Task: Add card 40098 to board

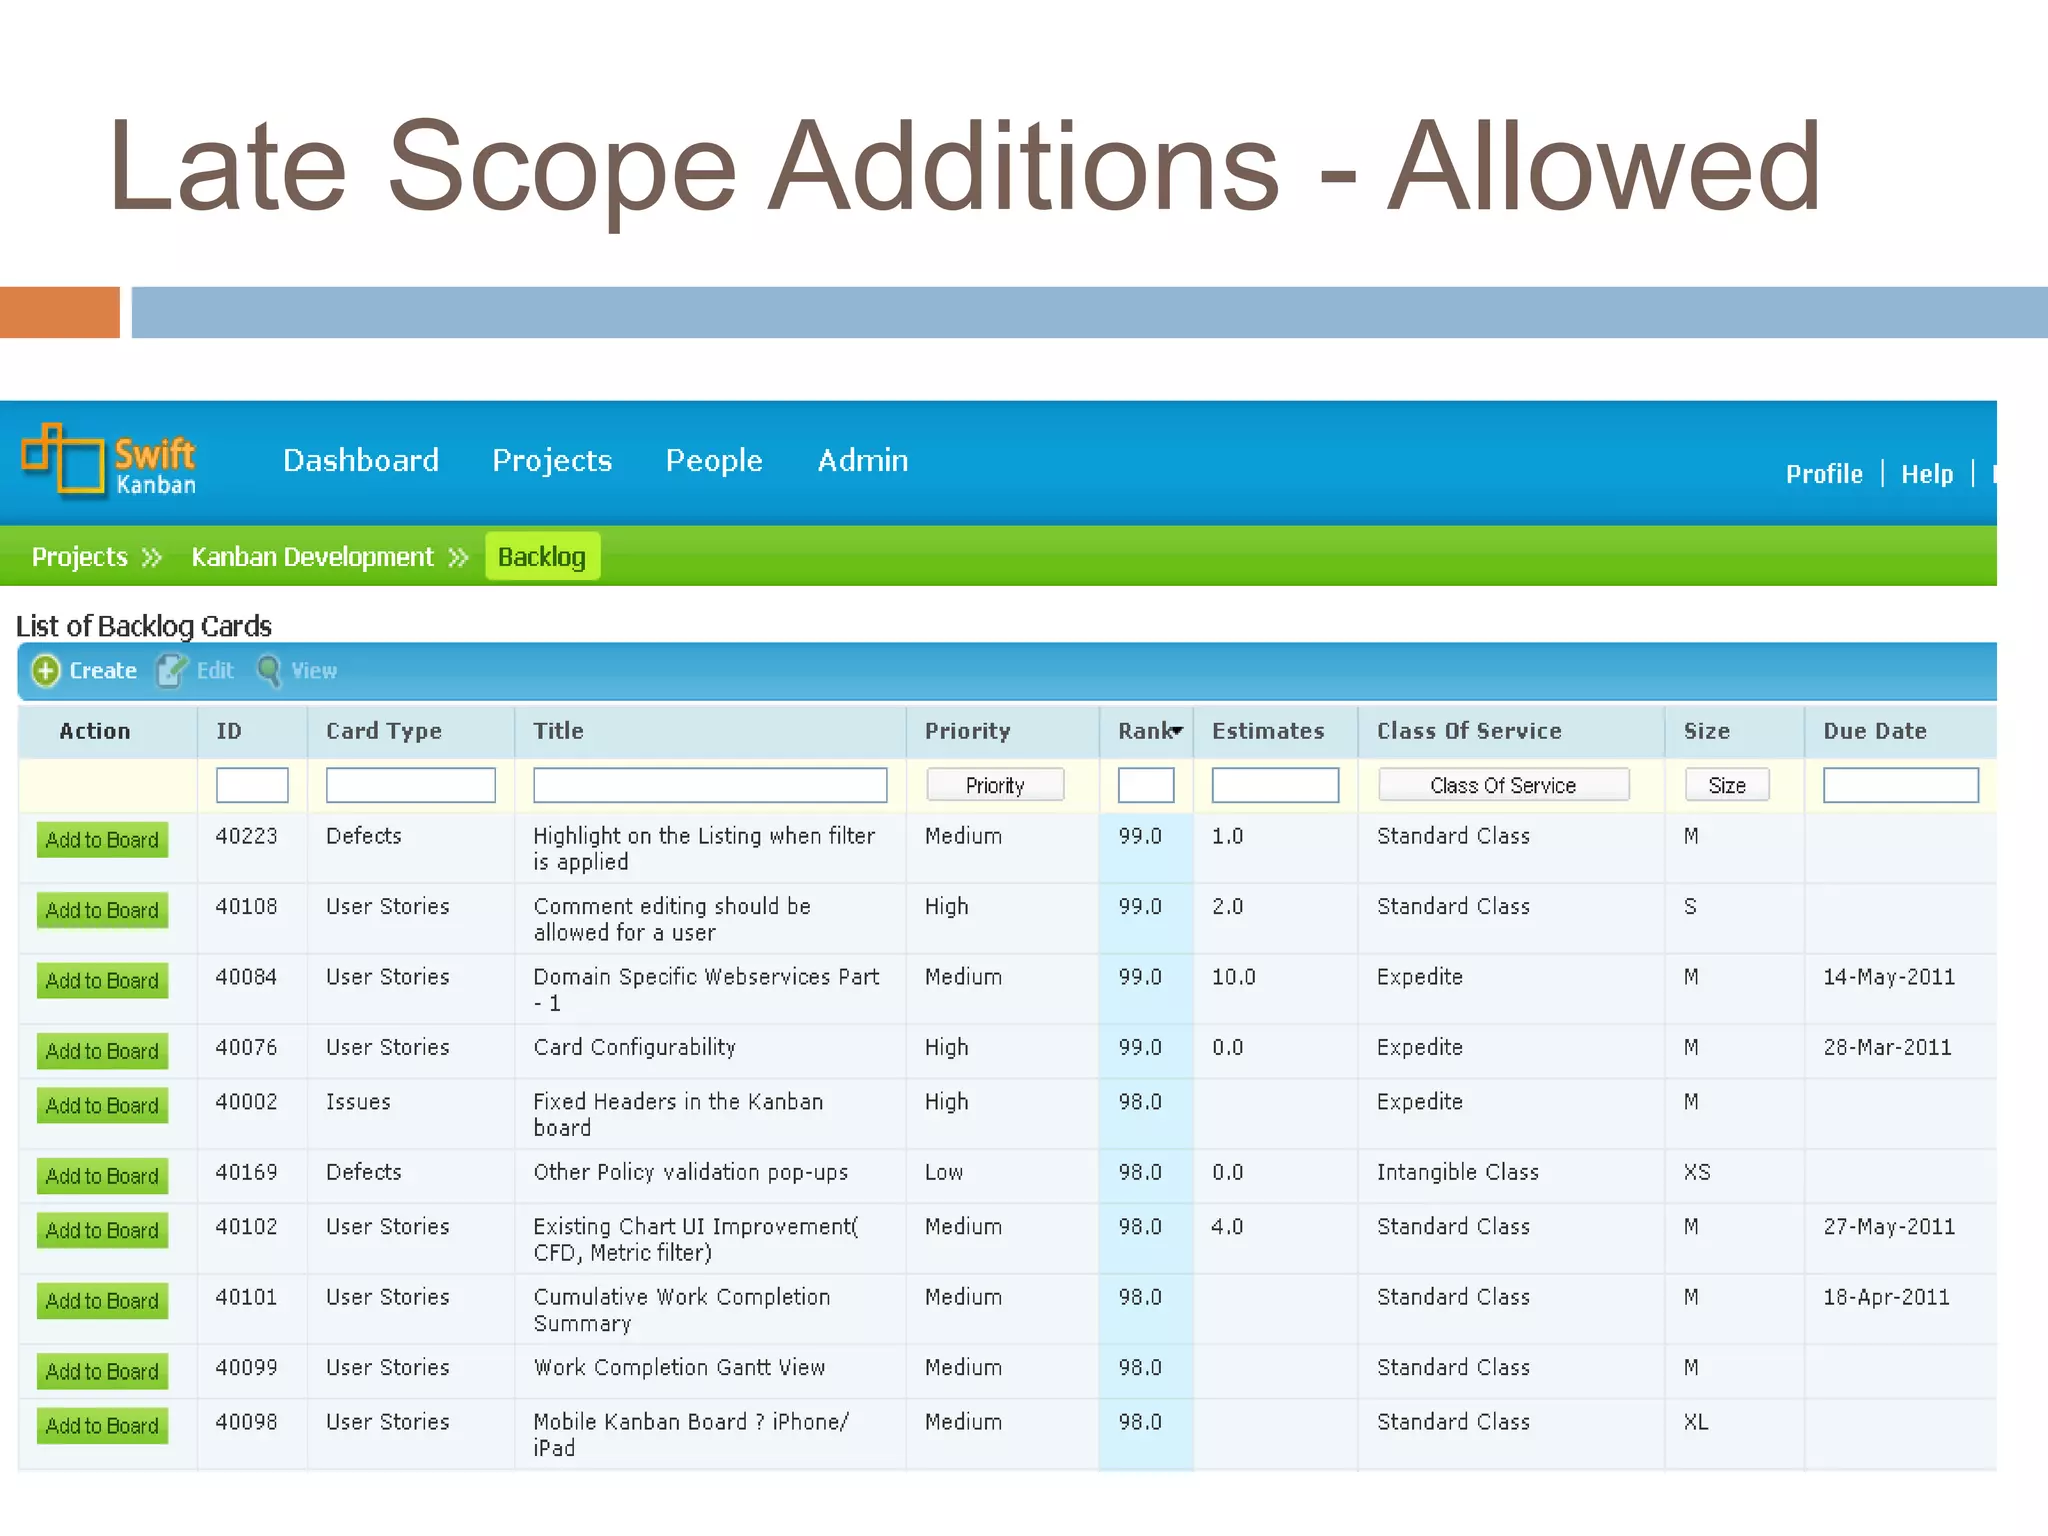Action: [x=102, y=1425]
